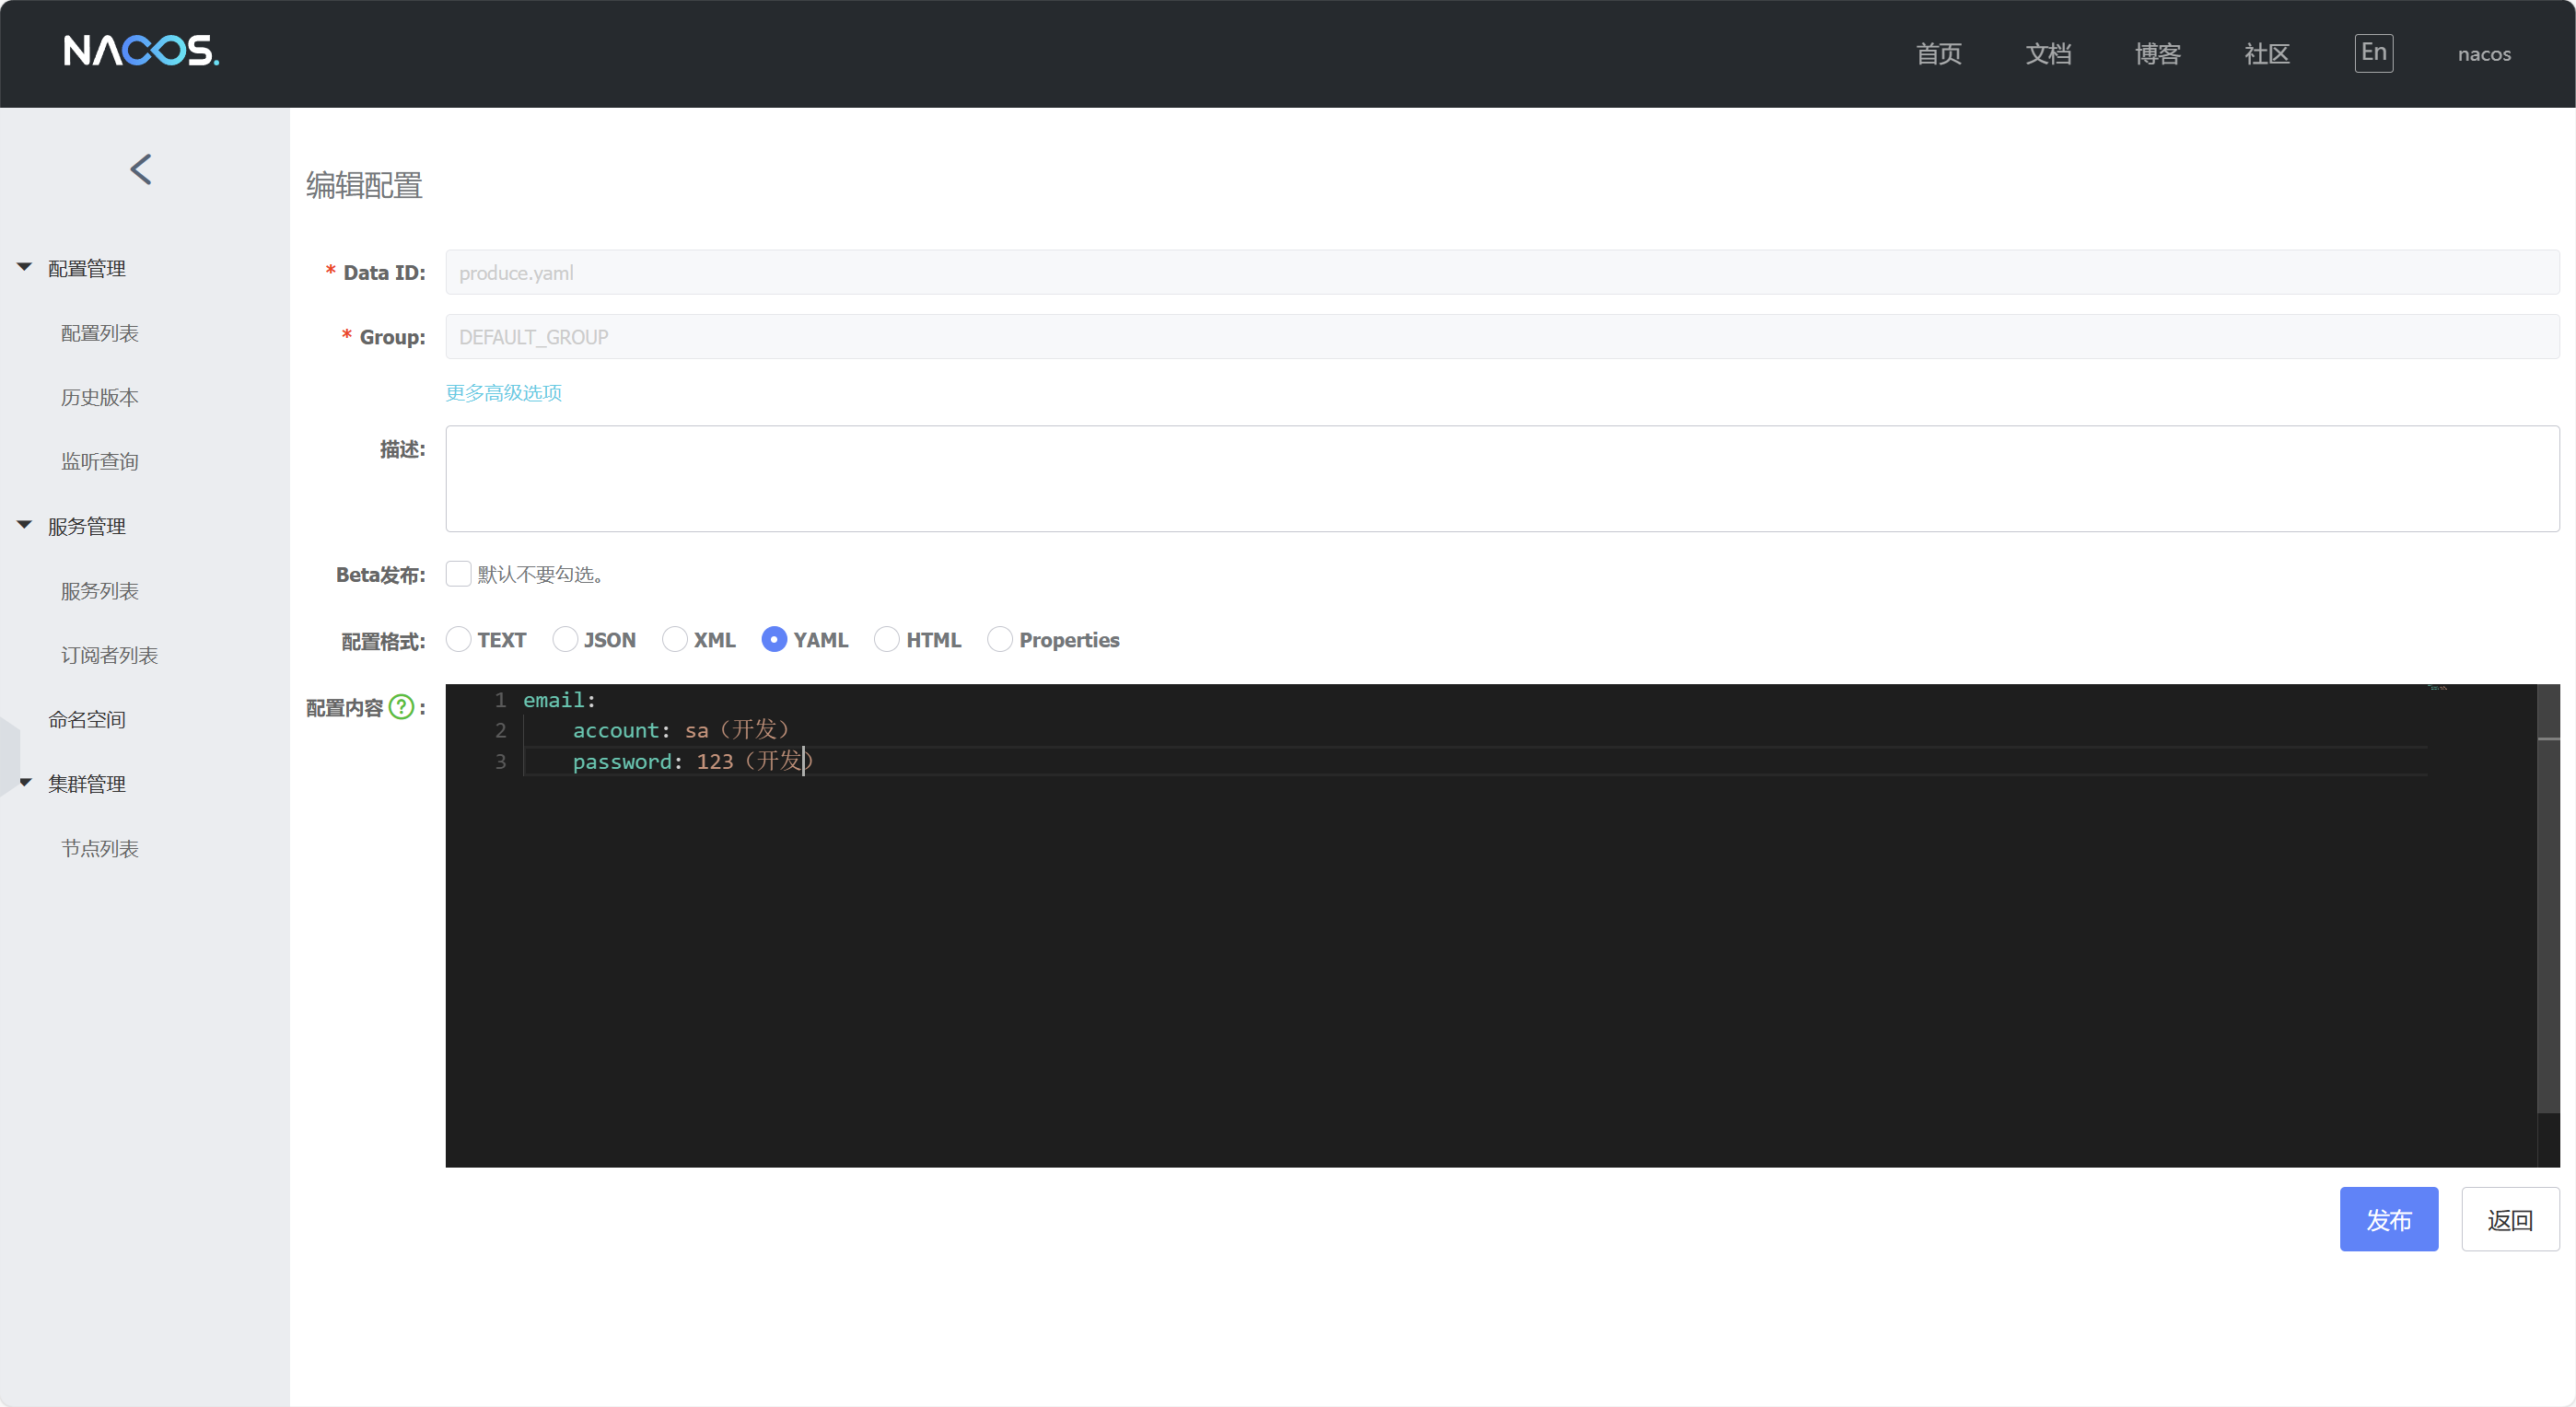Screen dimensions: 2576x1407
Task: Expand 更多高级选项 link
Action: coord(503,393)
